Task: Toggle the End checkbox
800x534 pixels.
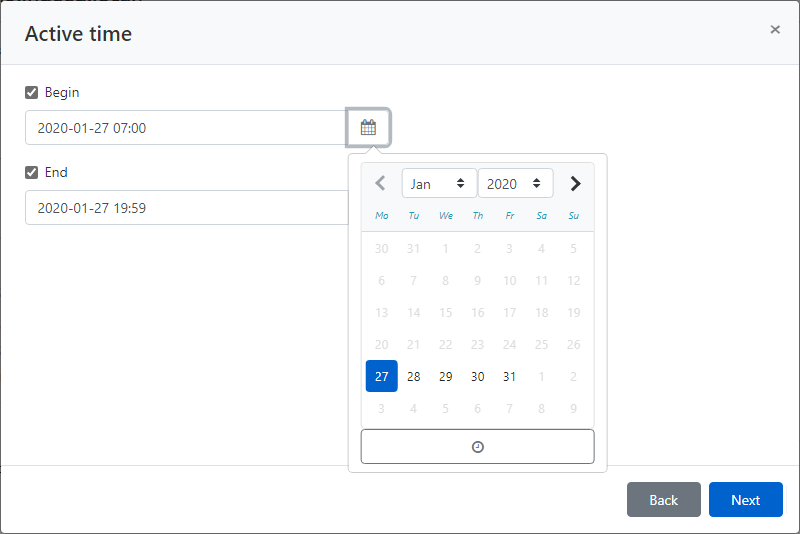Action: (x=32, y=173)
